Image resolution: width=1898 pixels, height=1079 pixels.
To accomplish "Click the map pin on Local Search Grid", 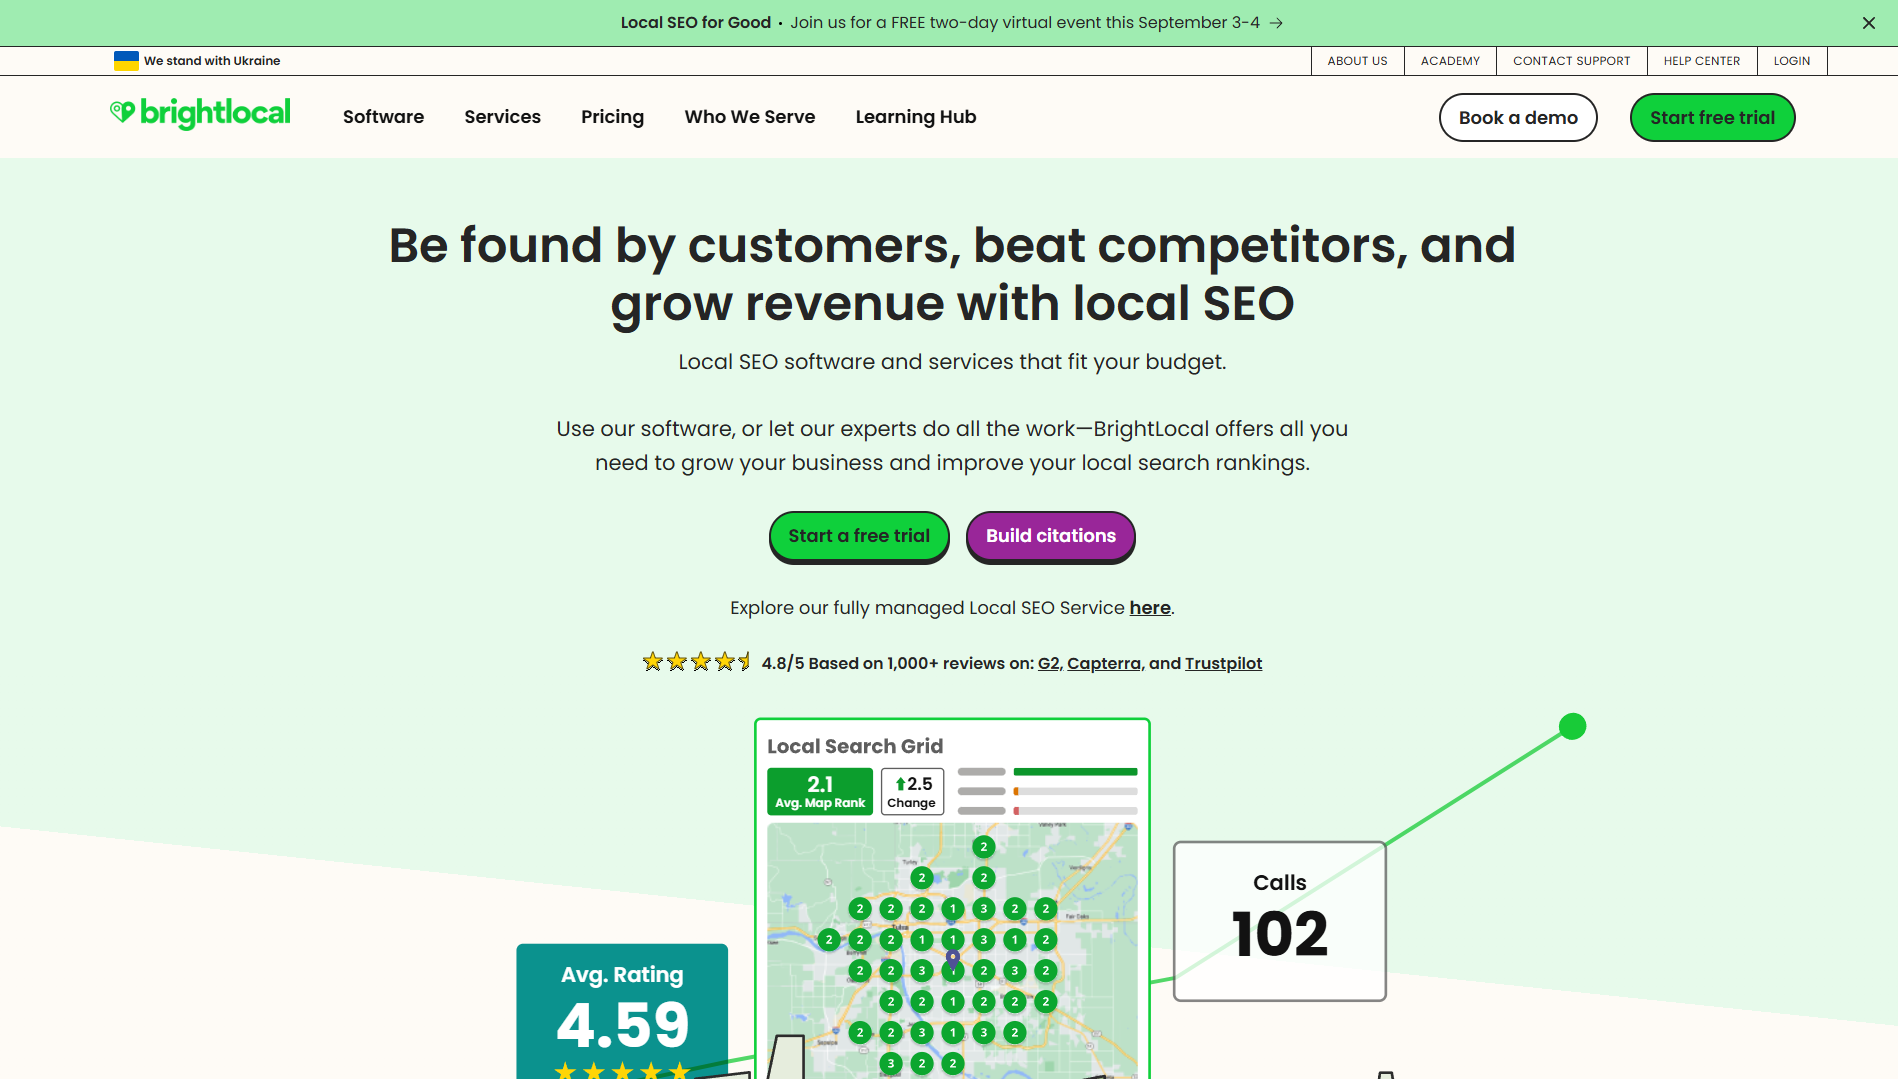I will (x=953, y=958).
